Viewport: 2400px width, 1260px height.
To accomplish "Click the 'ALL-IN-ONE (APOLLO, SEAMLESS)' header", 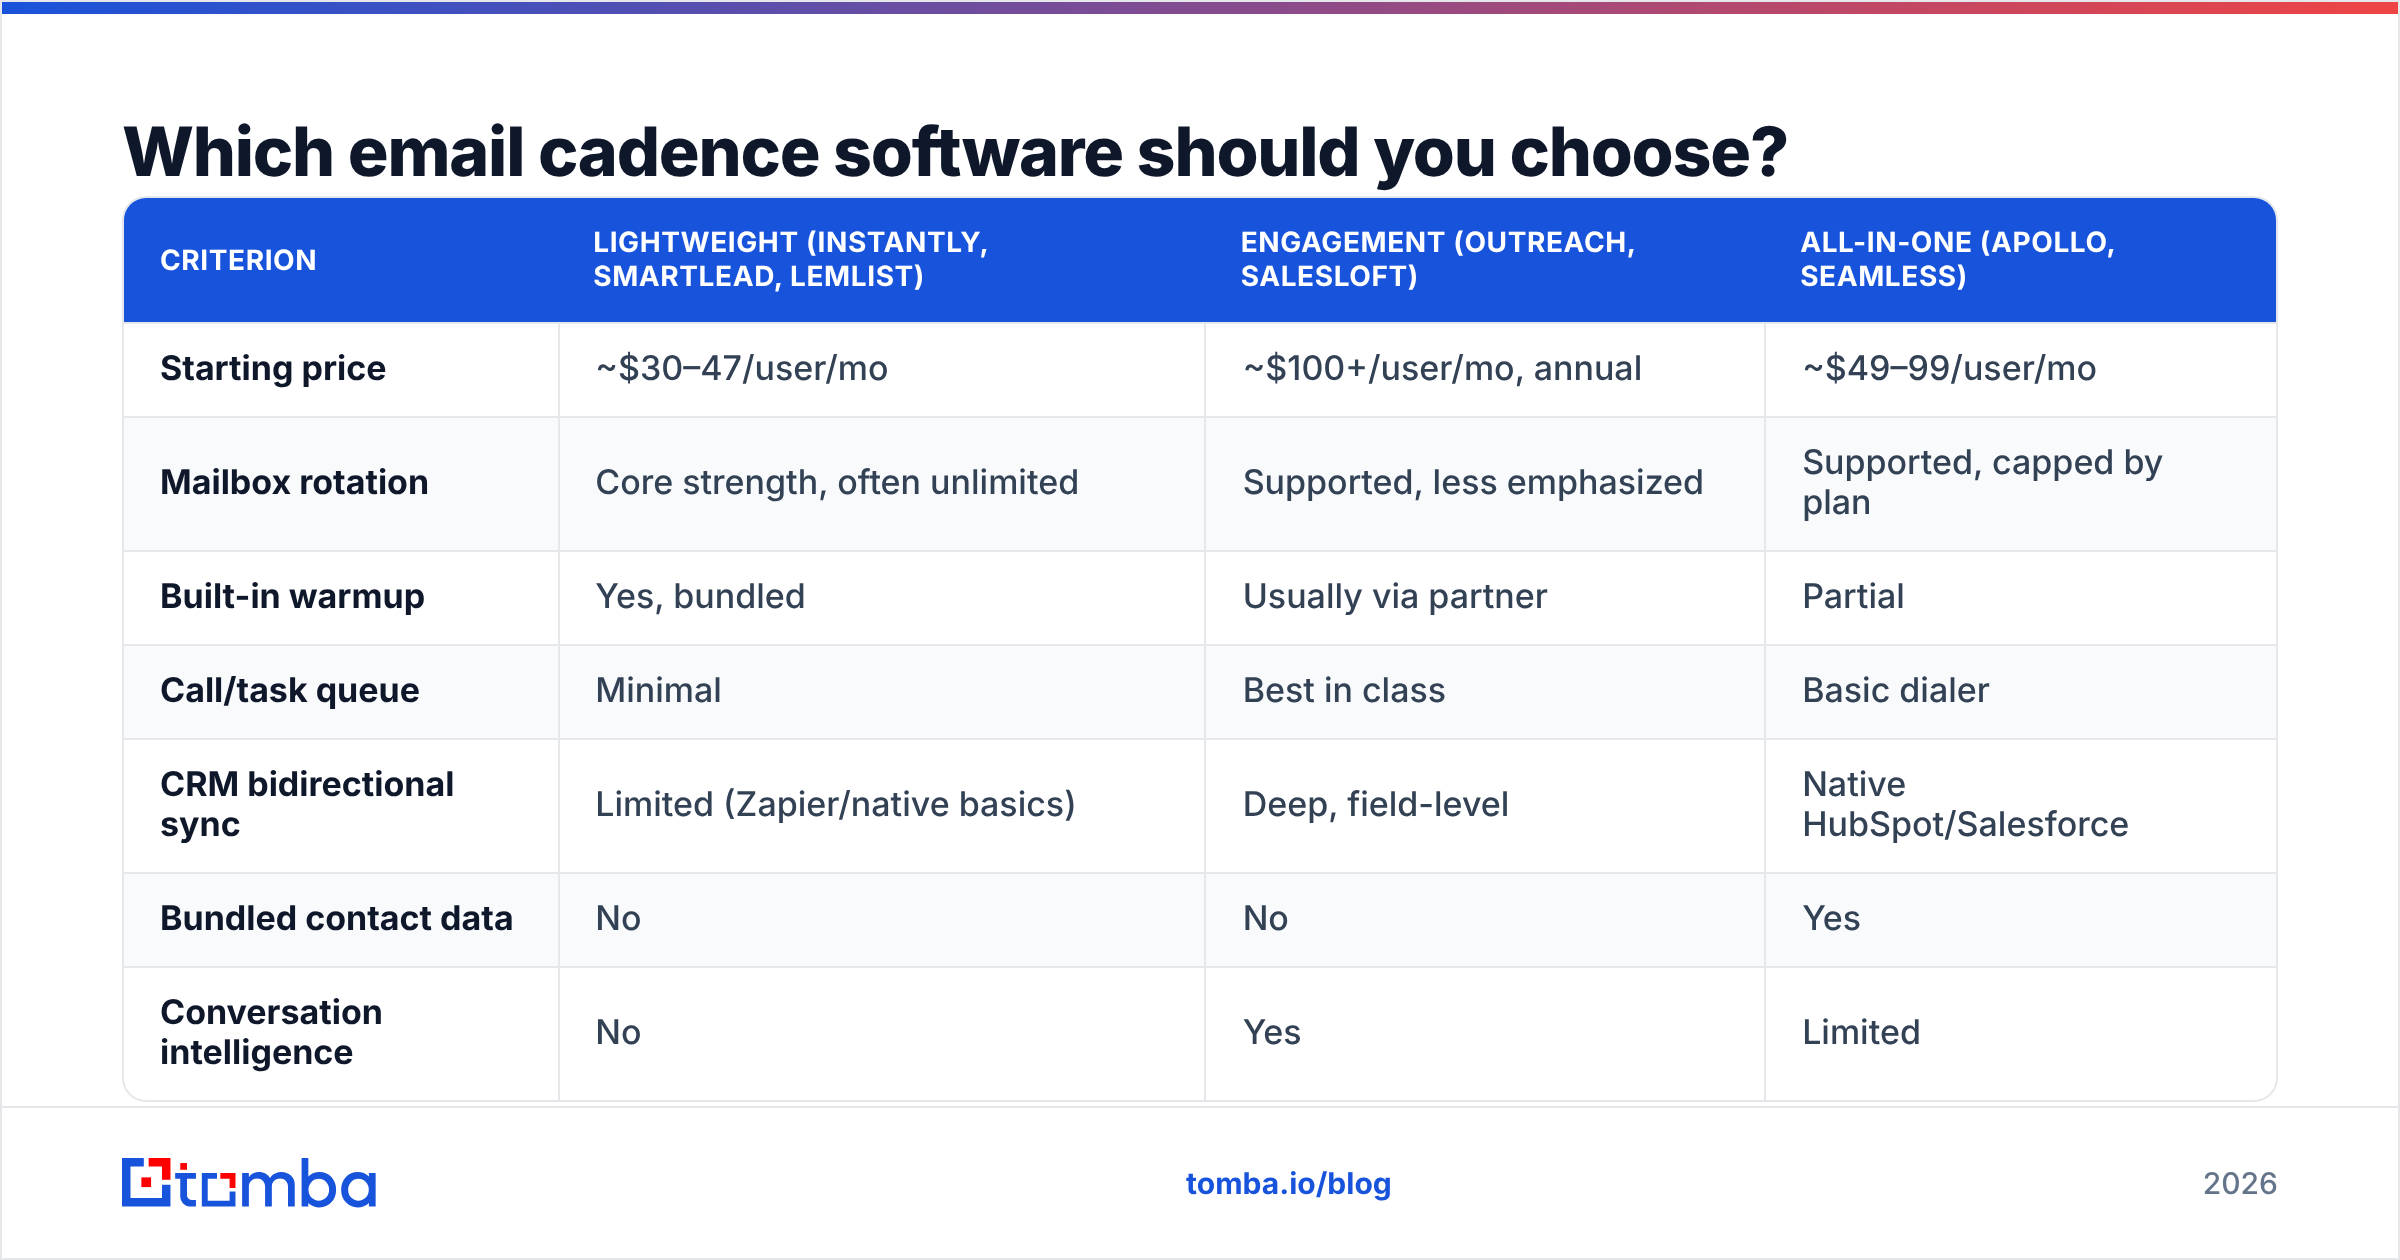I will (x=1958, y=259).
